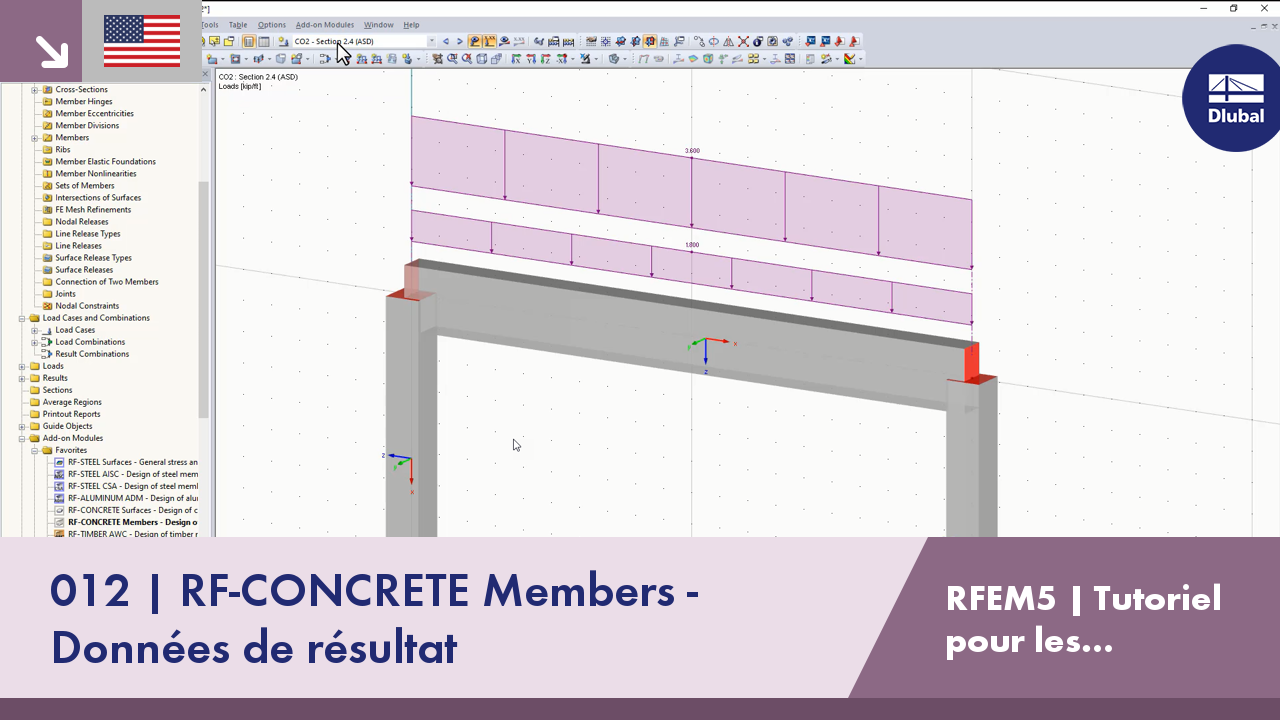Select Member Nonlinearities entry
Screen dimensions: 1280x720
[x=96, y=173]
